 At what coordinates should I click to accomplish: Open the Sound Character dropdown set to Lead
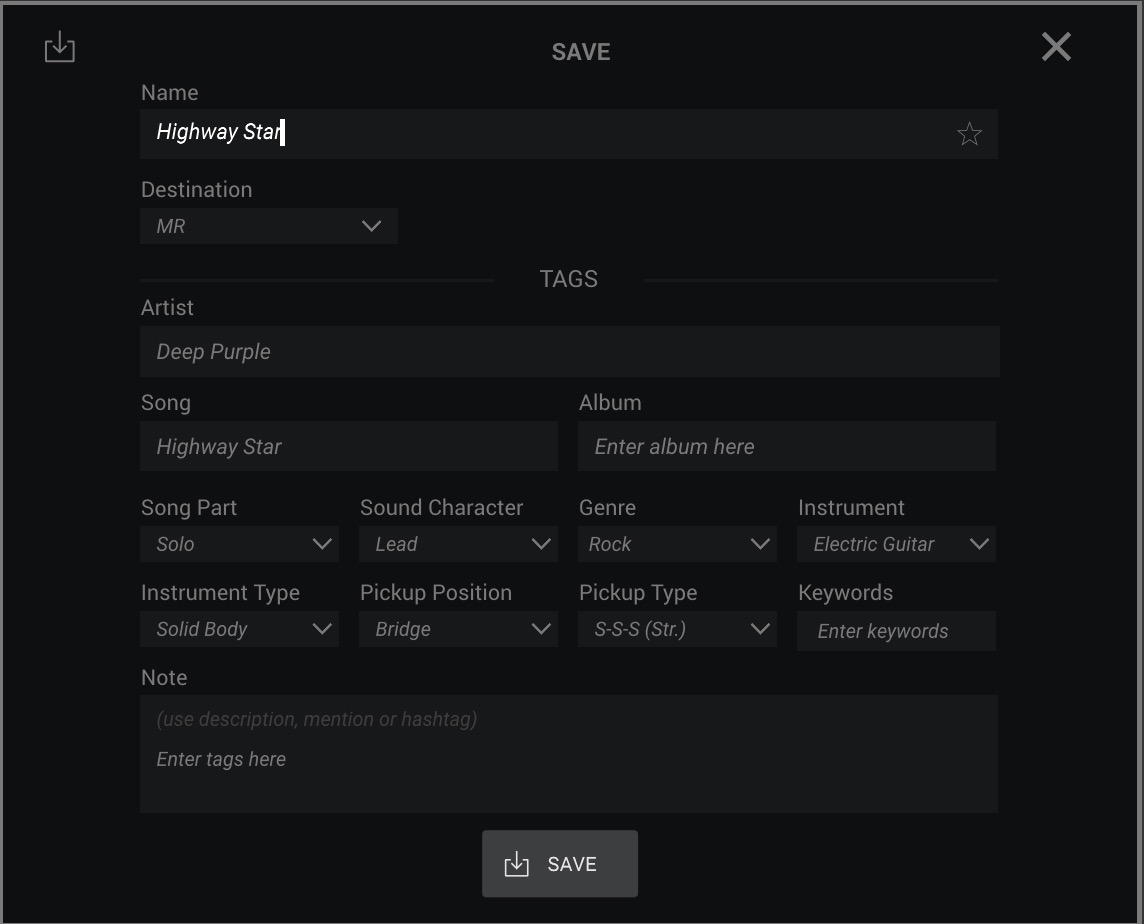click(458, 544)
